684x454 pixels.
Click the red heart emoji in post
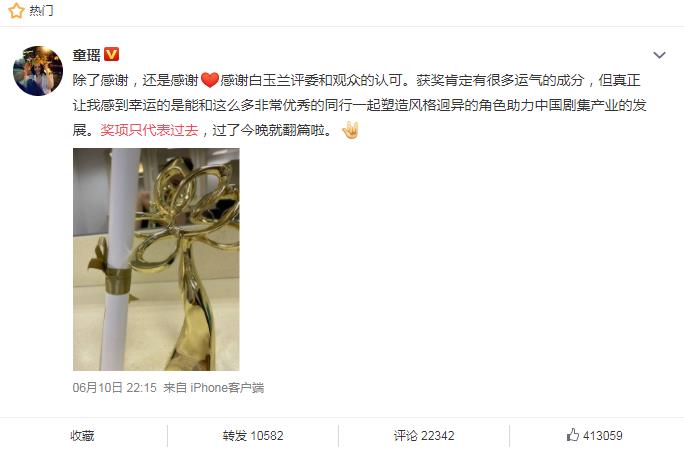(x=209, y=80)
